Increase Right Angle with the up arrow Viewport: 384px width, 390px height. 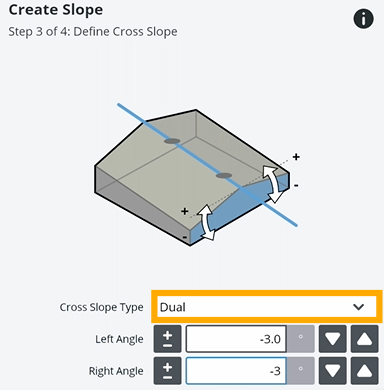[364, 371]
